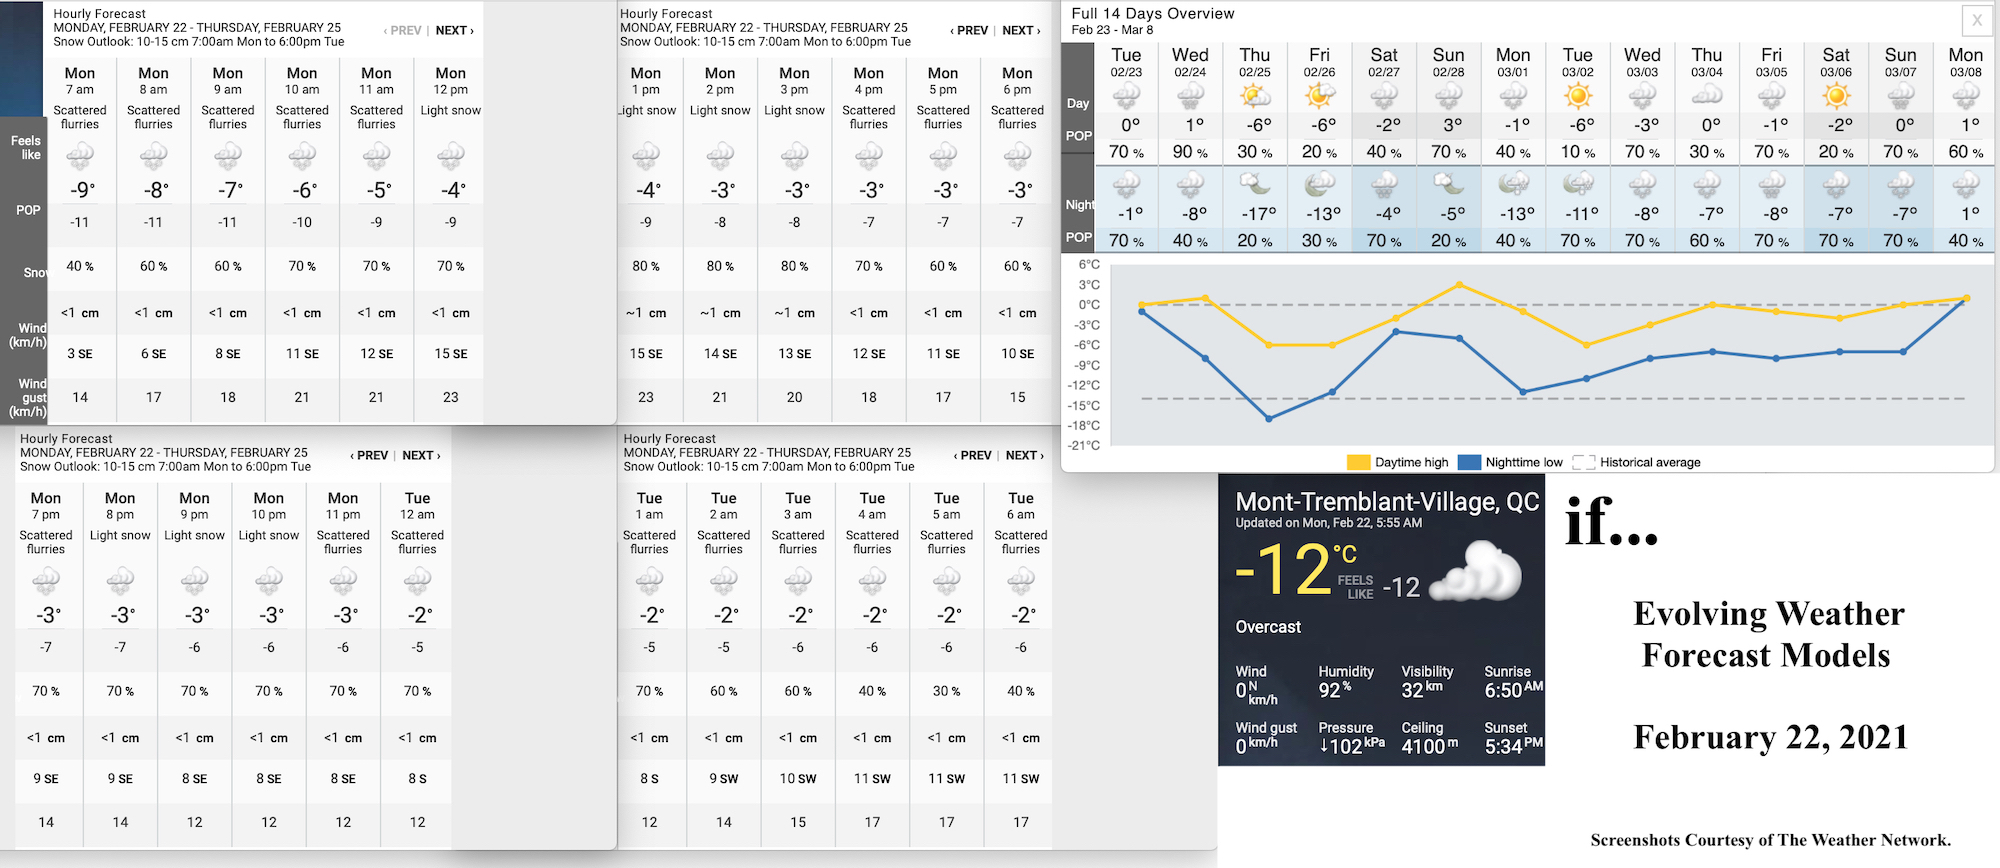Click the 'Updated on Mon, Feb 22, 5:55 AM' text
Image resolution: width=2000 pixels, height=868 pixels.
[x=1329, y=523]
